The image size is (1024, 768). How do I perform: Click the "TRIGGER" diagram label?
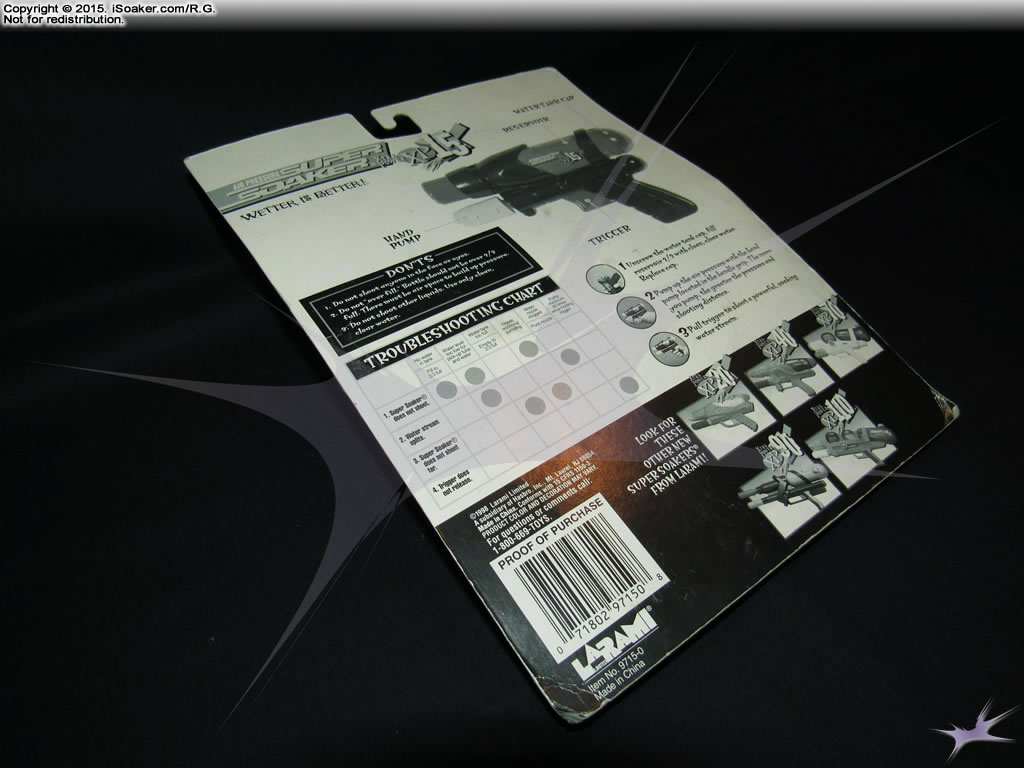[x=609, y=233]
